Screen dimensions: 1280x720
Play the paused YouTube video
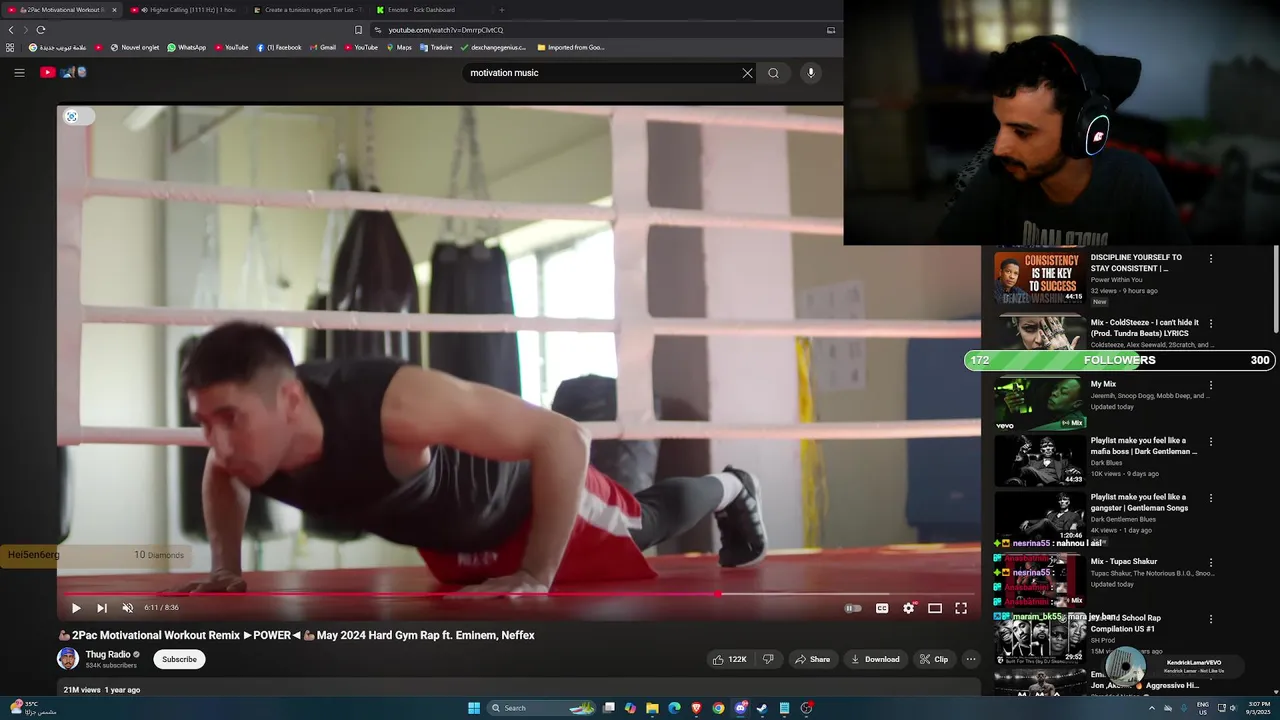[x=76, y=608]
